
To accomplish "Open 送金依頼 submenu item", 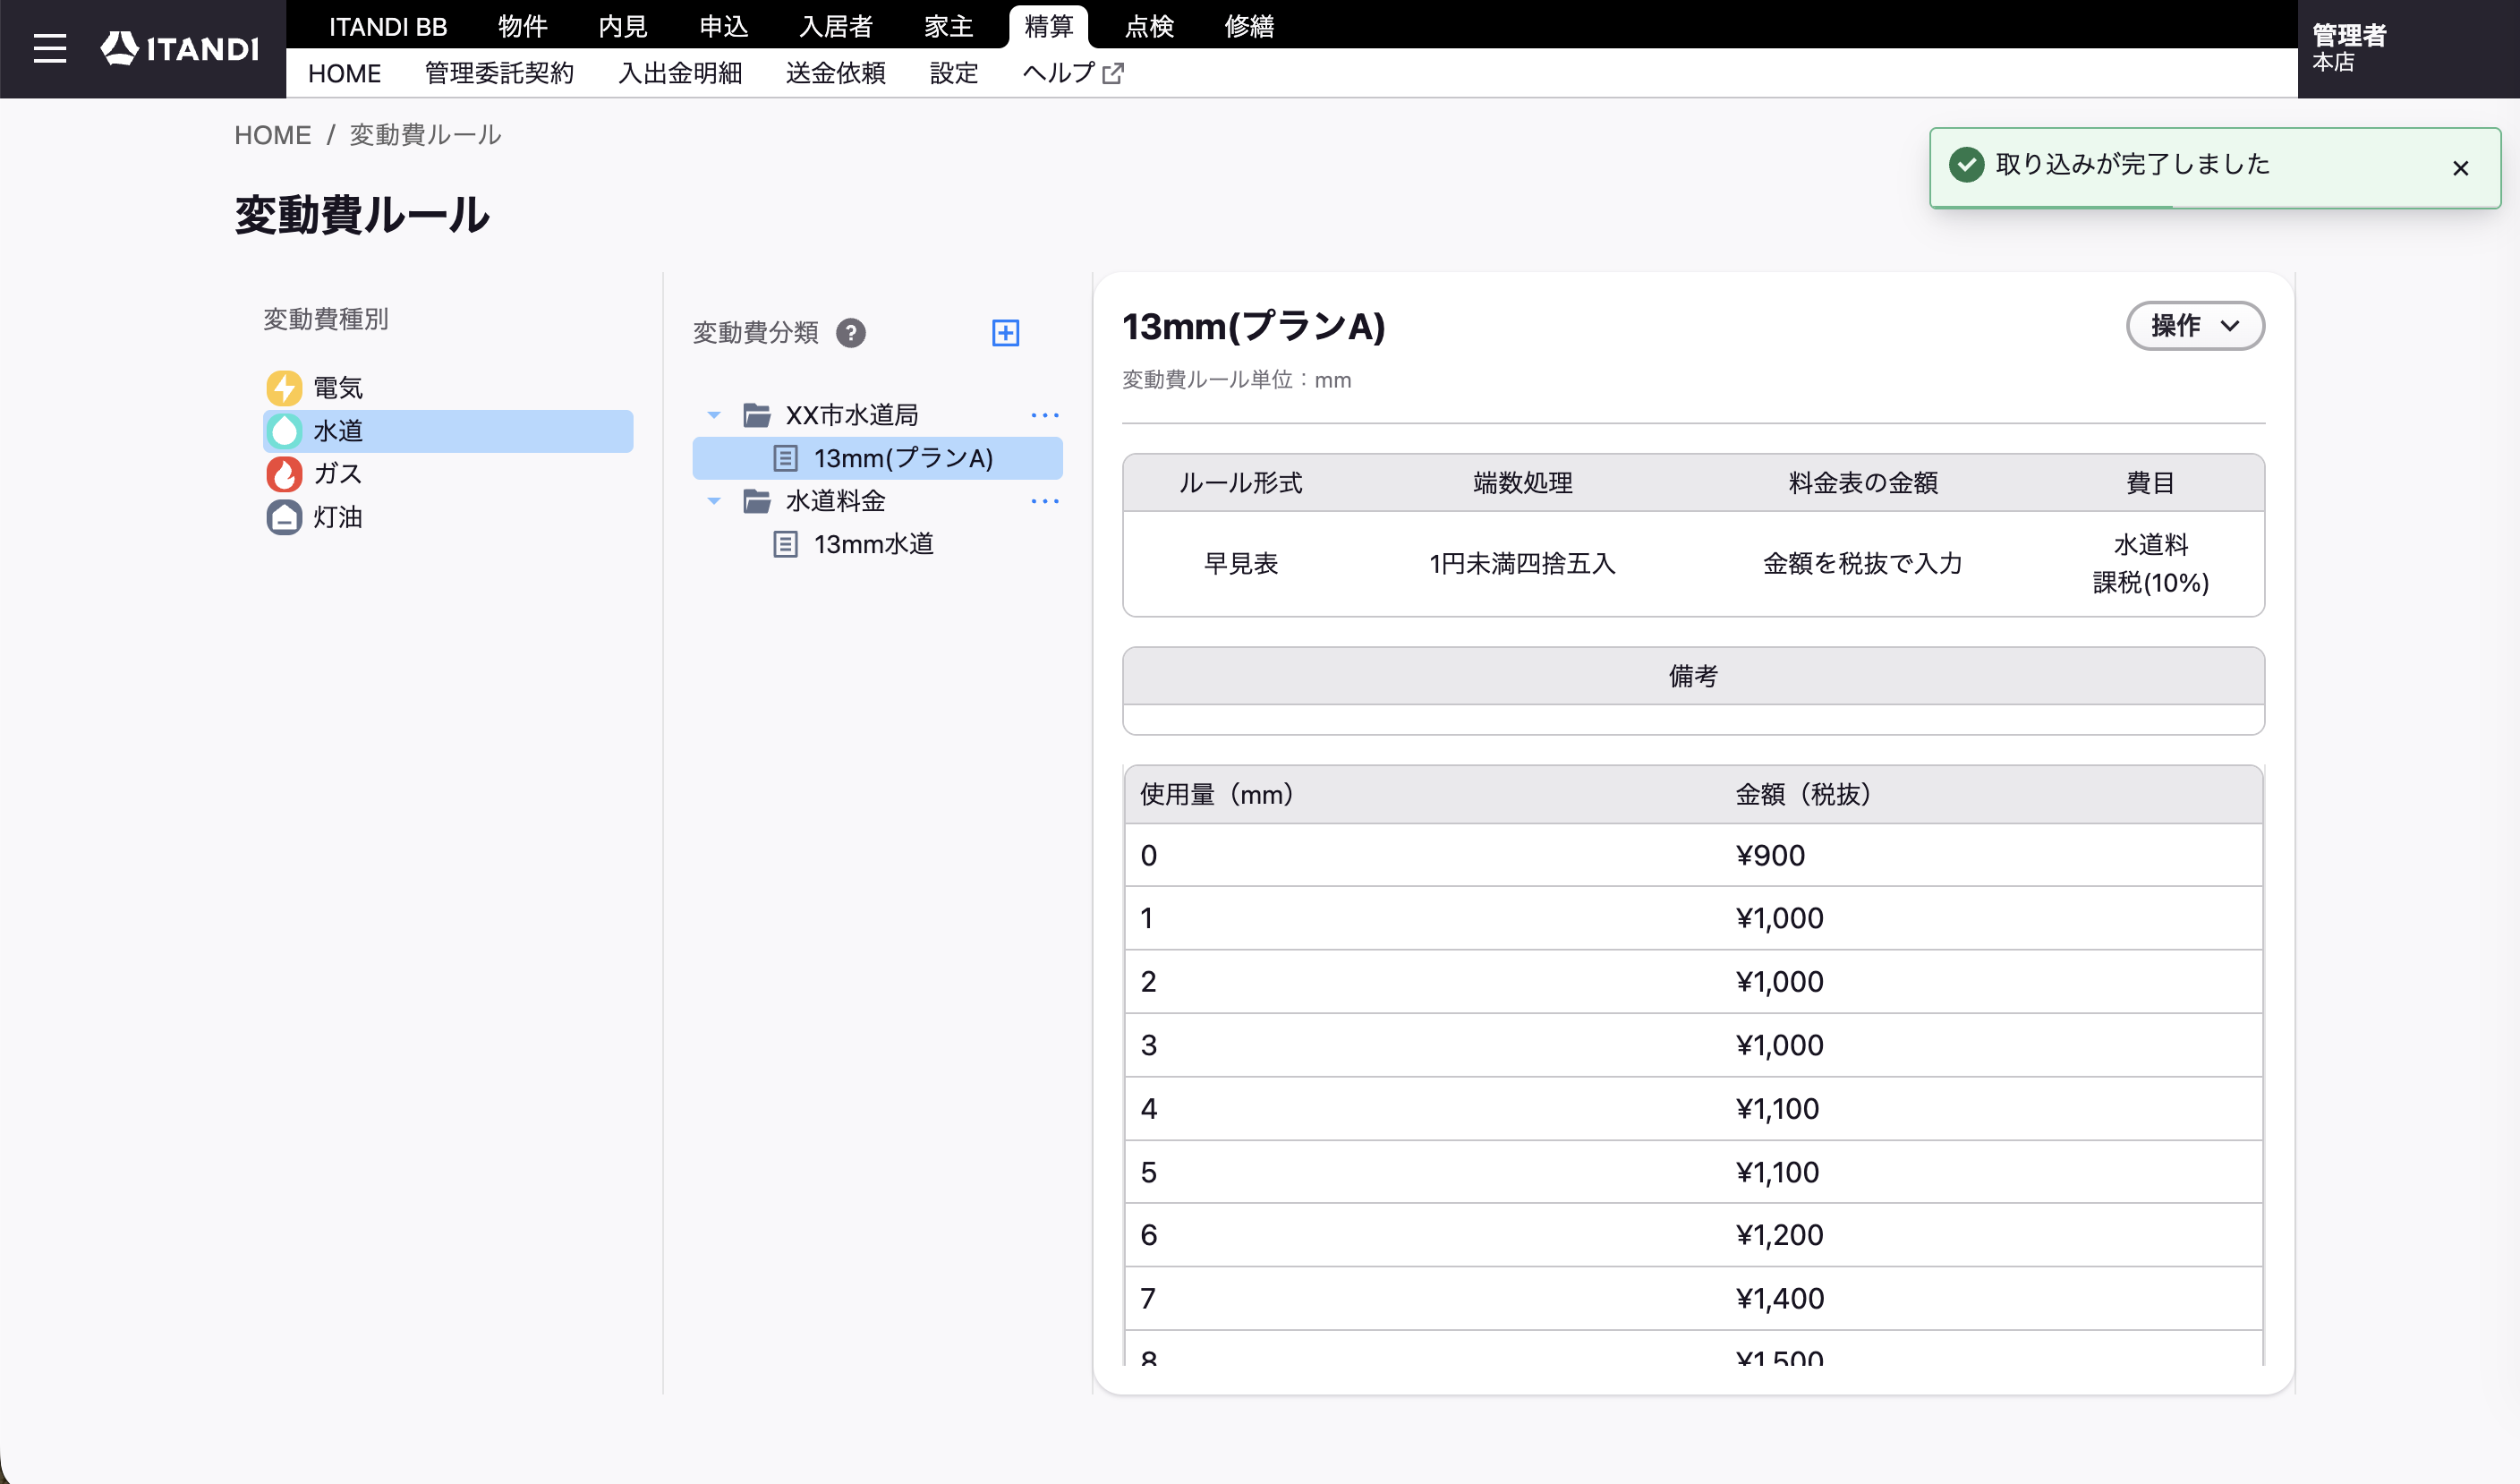I will [x=836, y=73].
